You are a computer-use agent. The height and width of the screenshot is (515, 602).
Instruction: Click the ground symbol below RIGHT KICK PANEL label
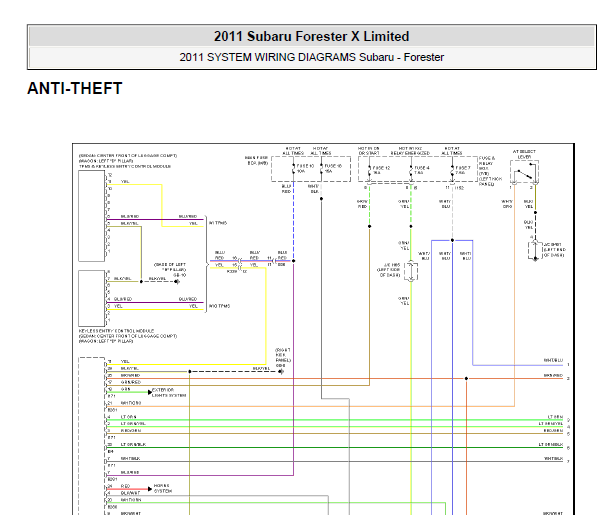click(x=281, y=371)
